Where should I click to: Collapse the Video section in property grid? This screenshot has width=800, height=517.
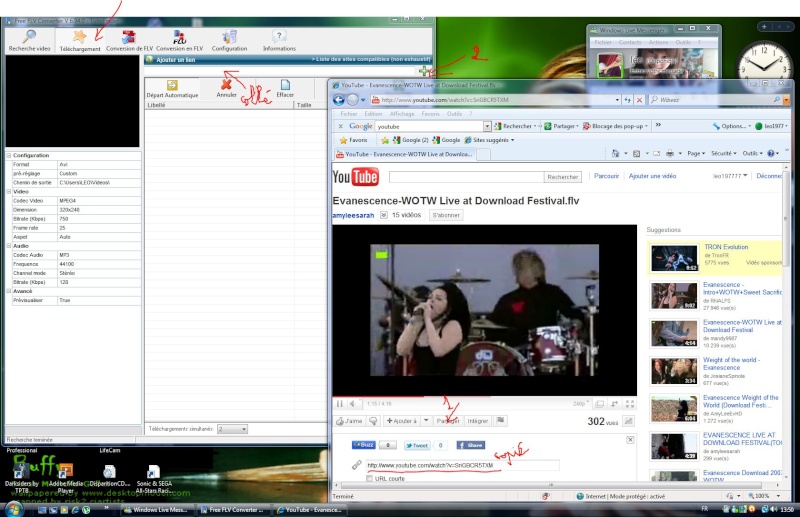tap(9, 191)
